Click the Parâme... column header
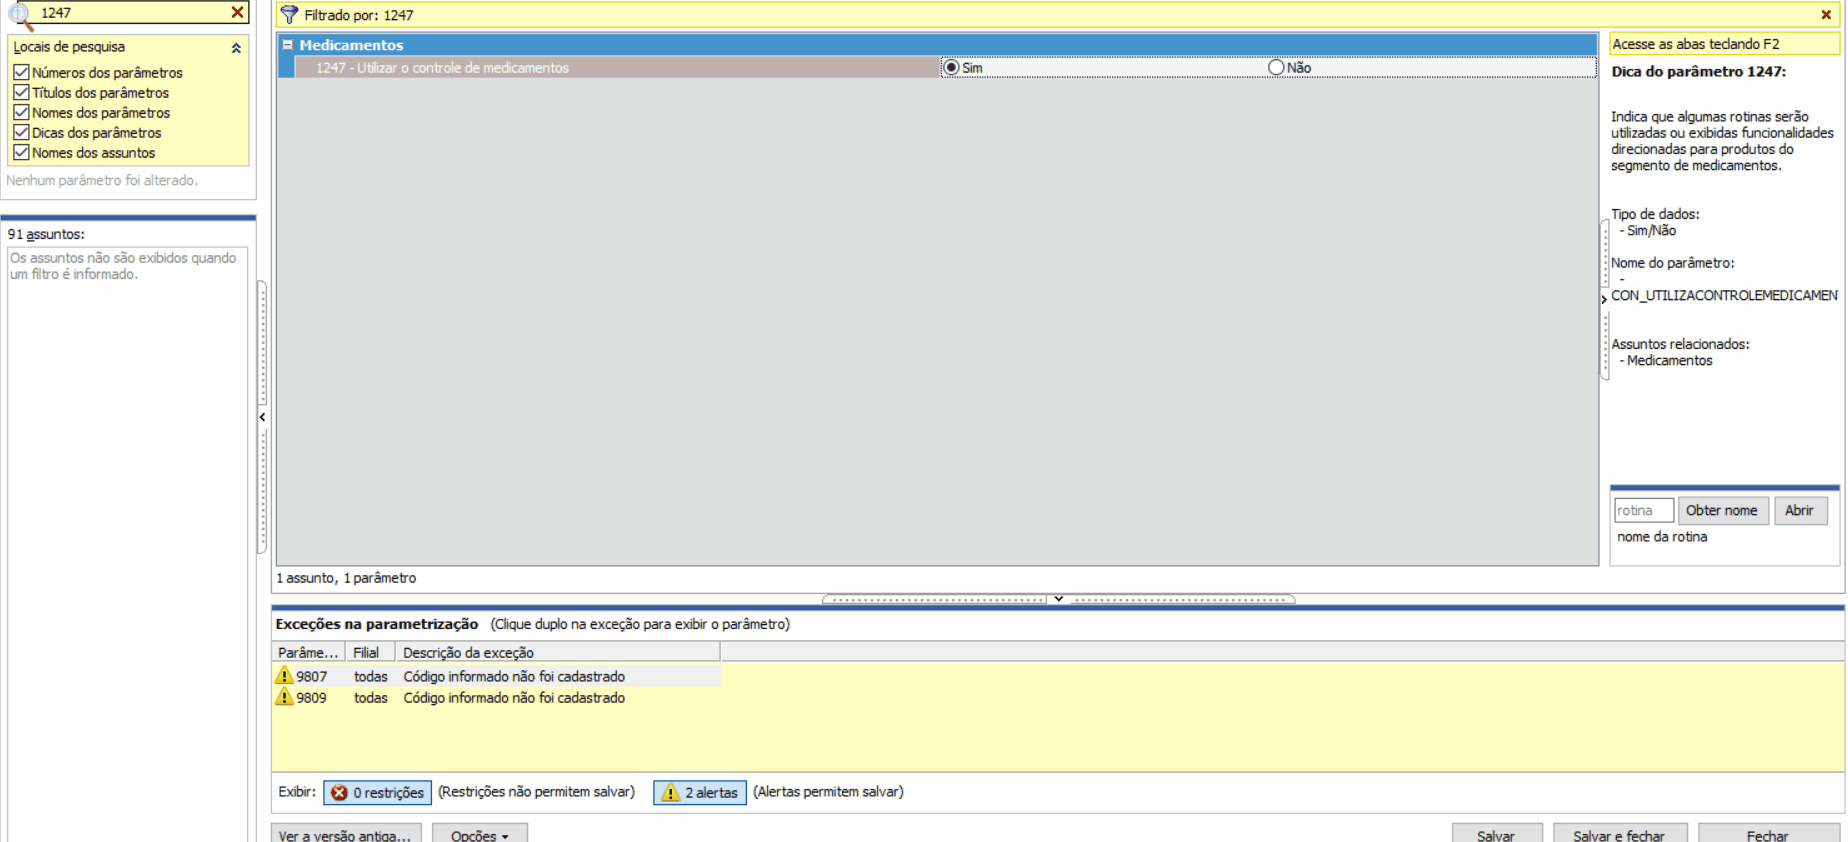Image resolution: width=1848 pixels, height=842 pixels. coord(308,653)
